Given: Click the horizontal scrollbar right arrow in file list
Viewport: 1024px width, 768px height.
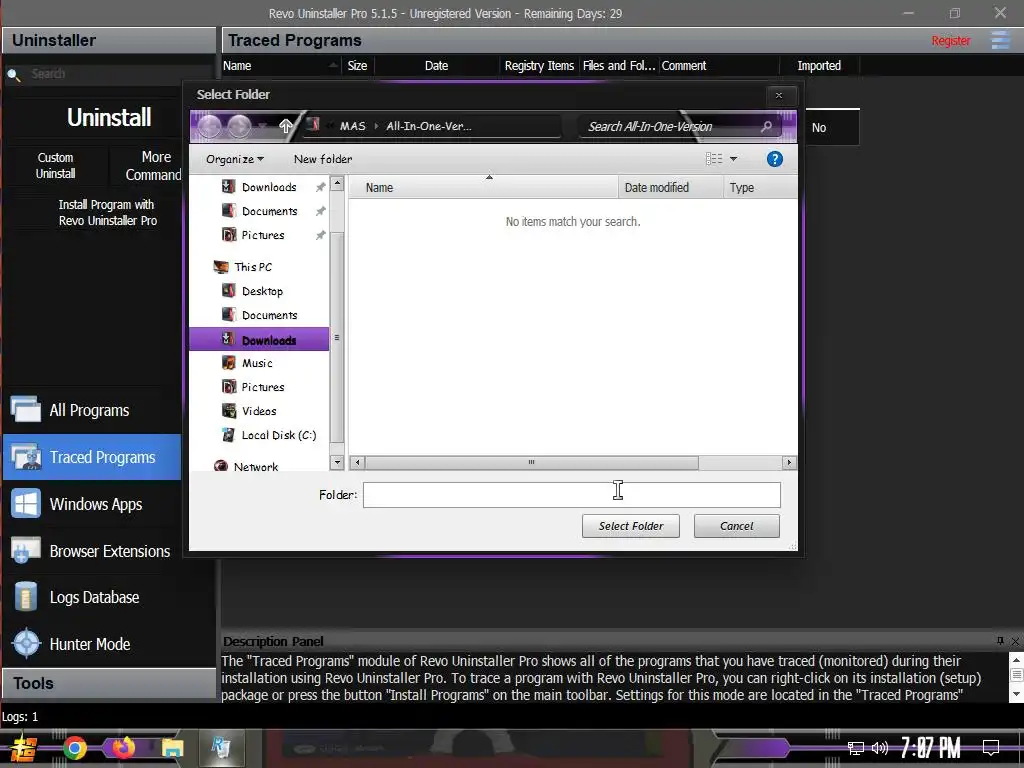Looking at the screenshot, I should [789, 462].
